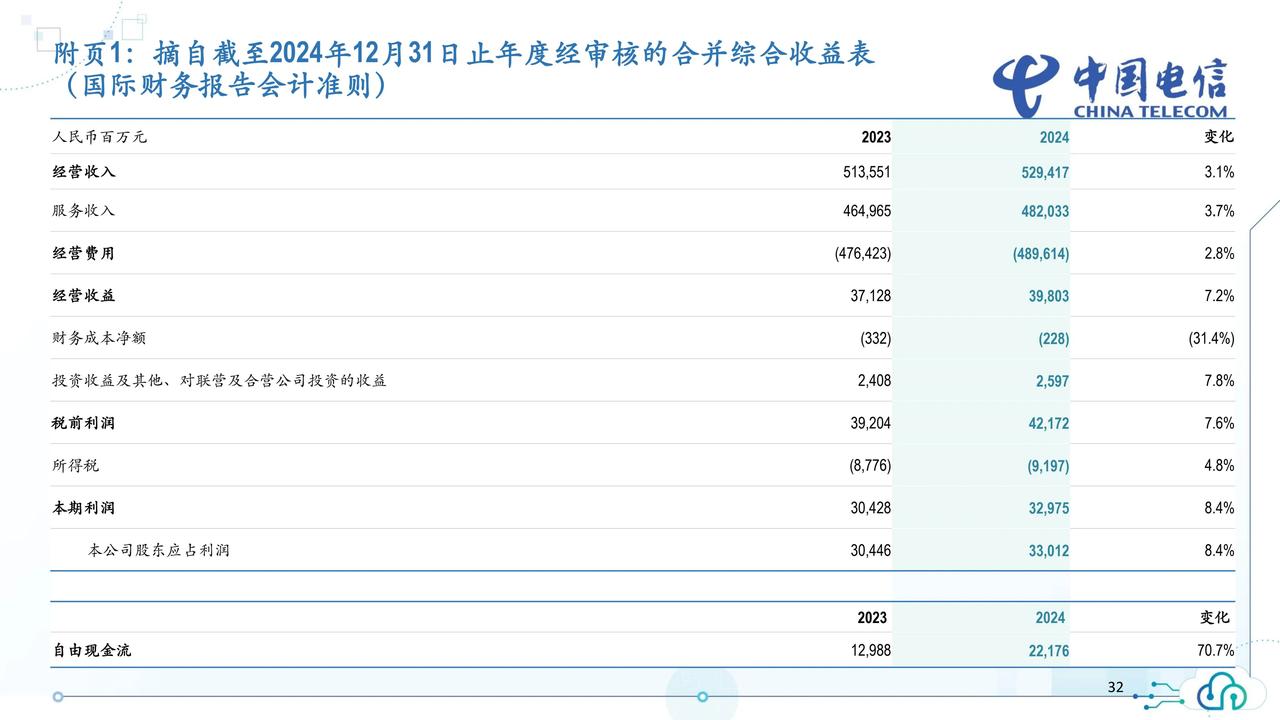Click the China Telecom logo
Viewport: 1280px width, 720px height.
click(1110, 87)
